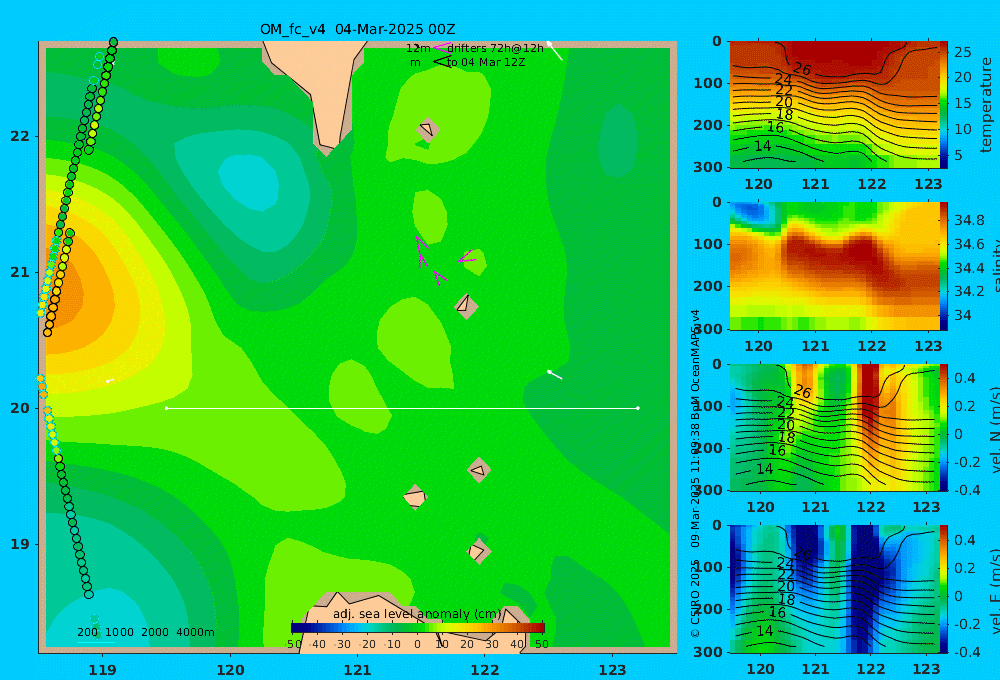Click the "200 1000 2000 4000m" depth legend
The width and height of the screenshot is (1000, 680).
145,632
